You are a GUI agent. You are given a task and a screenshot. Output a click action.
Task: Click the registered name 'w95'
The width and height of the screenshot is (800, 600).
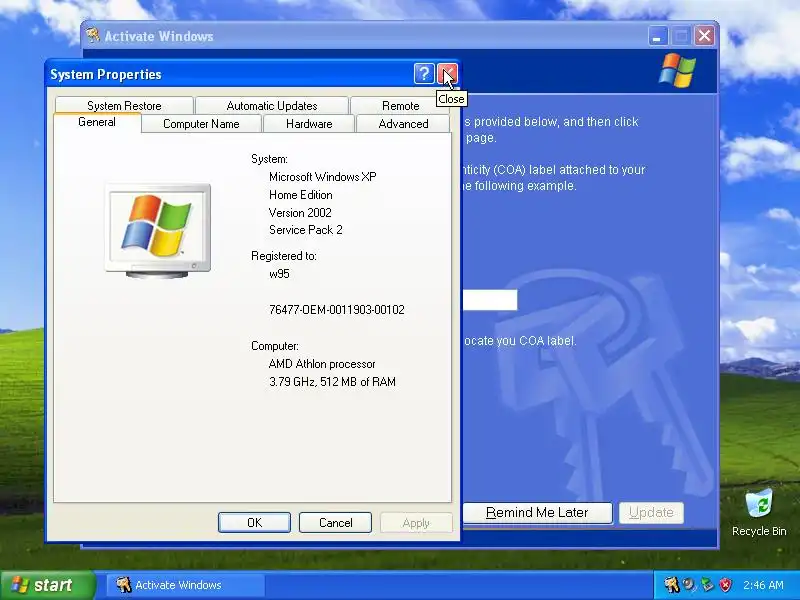[x=279, y=274]
